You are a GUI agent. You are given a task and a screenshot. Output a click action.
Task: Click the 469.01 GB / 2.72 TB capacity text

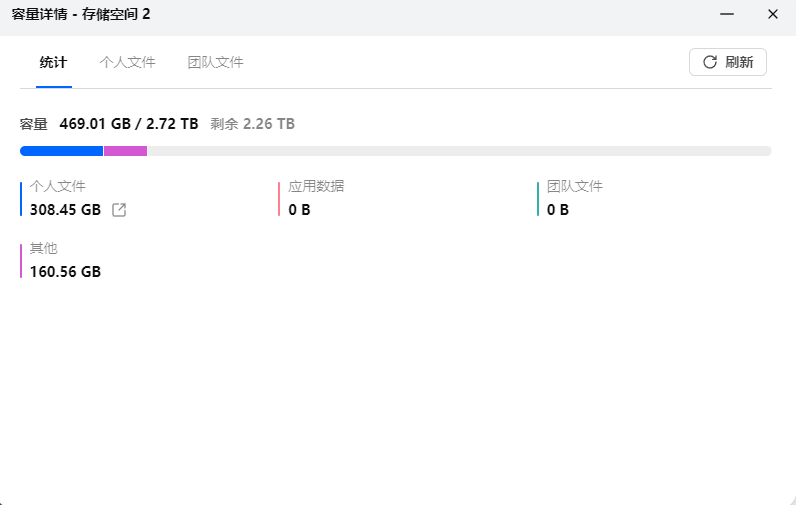(x=129, y=124)
